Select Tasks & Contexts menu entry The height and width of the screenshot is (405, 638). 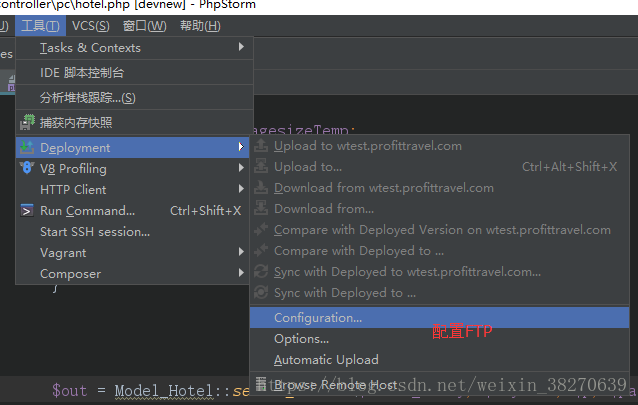[x=134, y=48]
